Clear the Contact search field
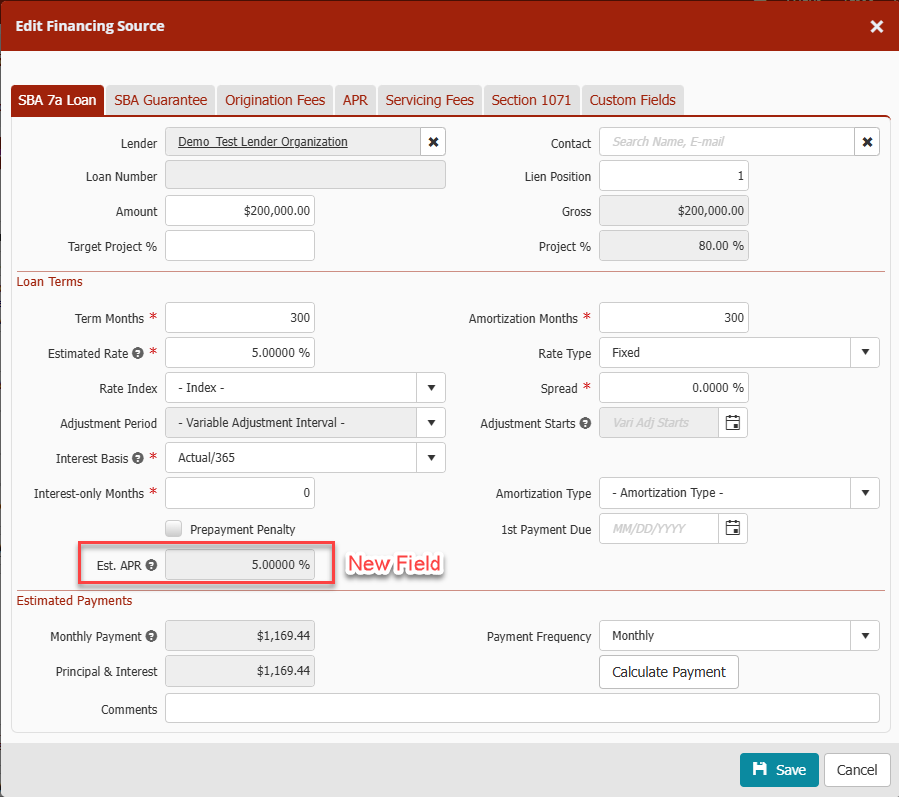Viewport: 899px width, 797px height. [867, 142]
